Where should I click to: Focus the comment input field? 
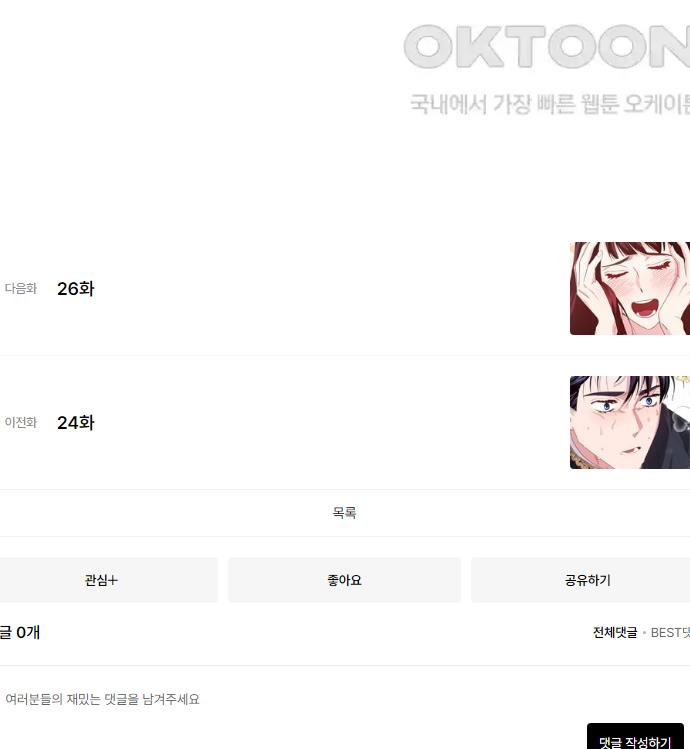point(345,699)
